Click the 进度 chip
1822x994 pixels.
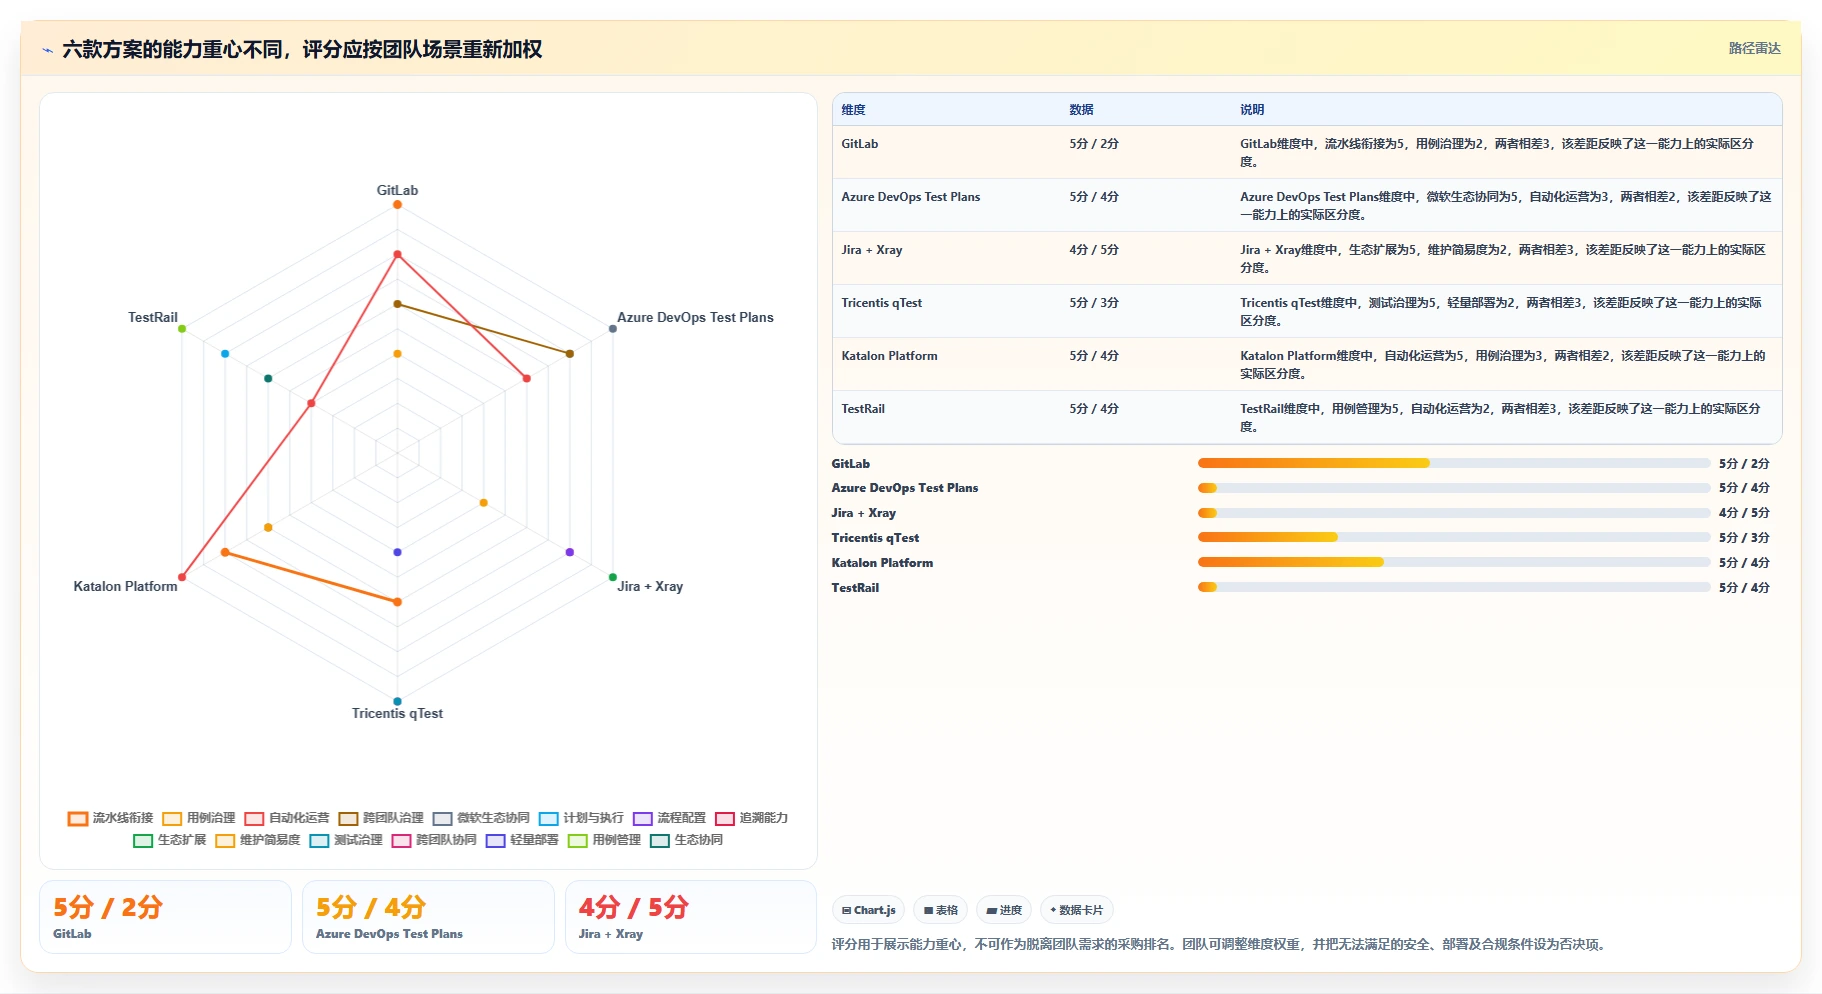pos(1004,910)
